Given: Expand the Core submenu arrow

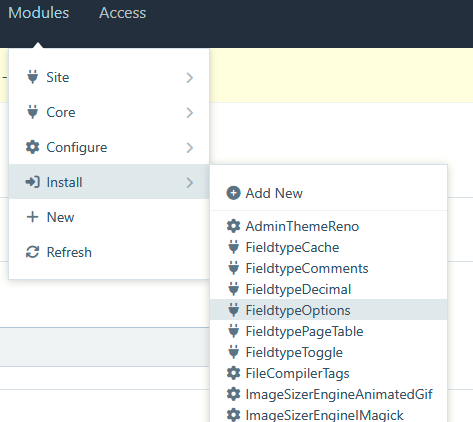Looking at the screenshot, I should [x=190, y=112].
